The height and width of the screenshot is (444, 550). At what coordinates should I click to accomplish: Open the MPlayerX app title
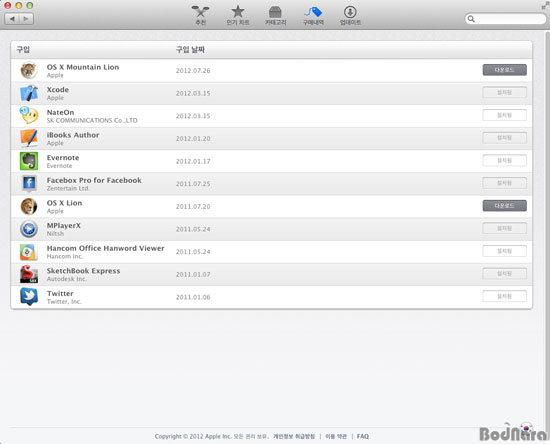point(63,226)
